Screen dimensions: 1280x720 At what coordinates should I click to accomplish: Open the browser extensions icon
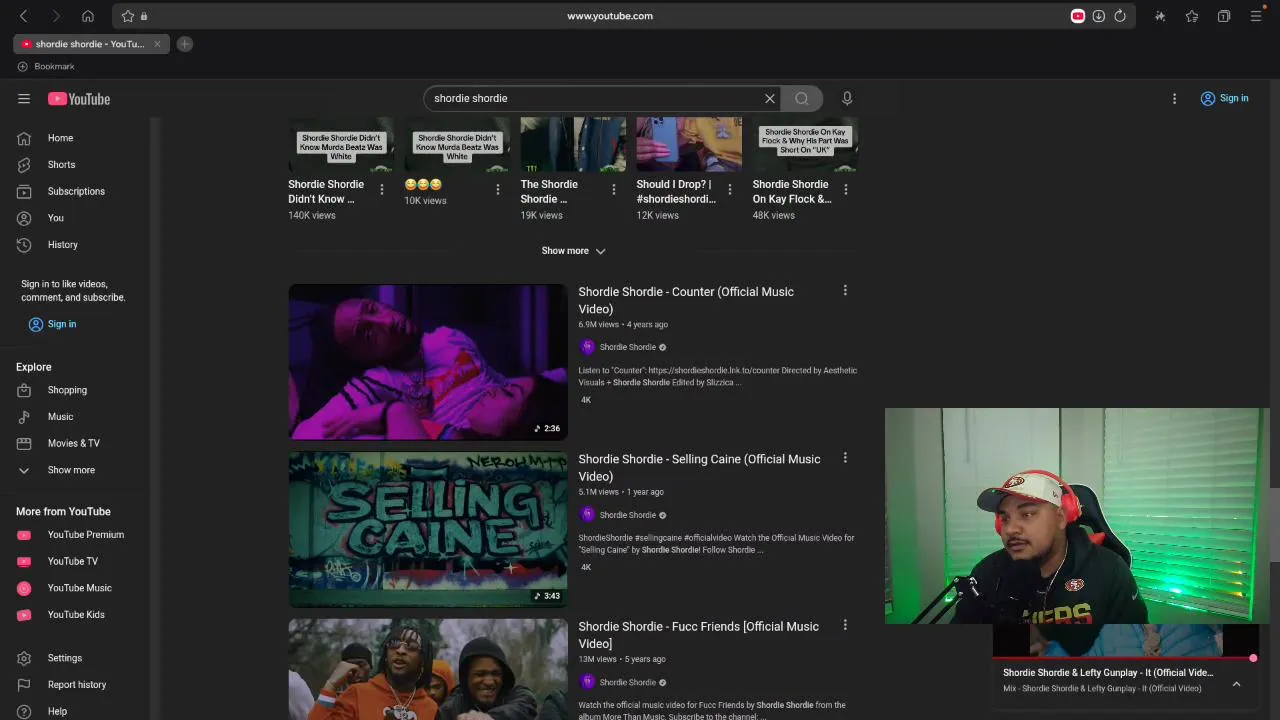pyautogui.click(x=1160, y=16)
